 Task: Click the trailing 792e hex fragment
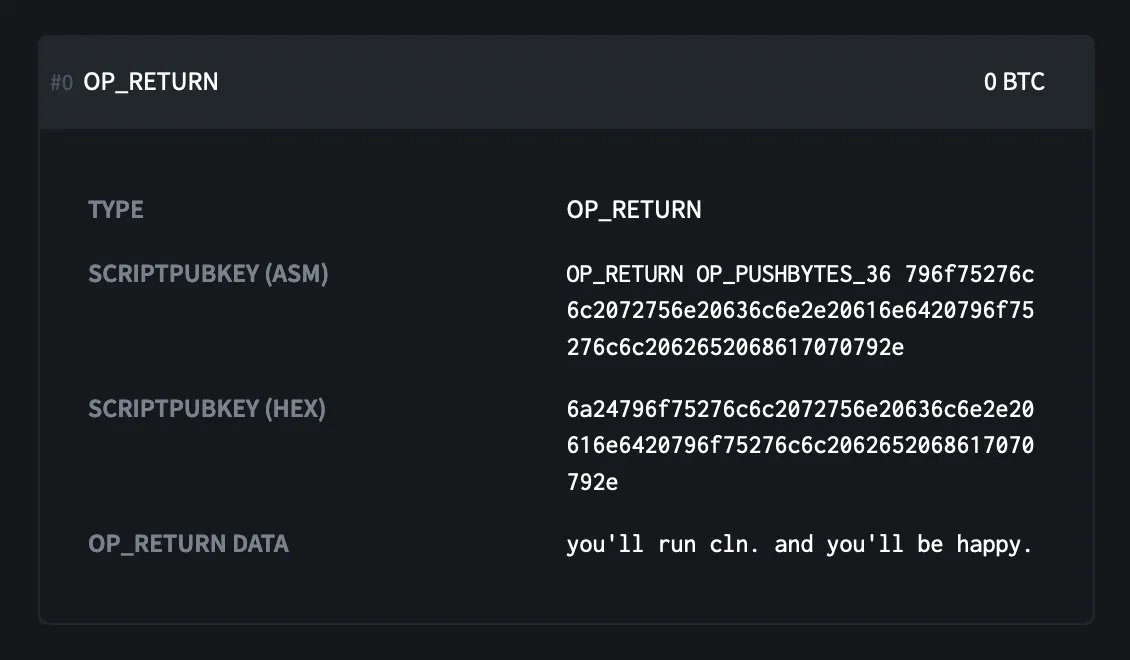pos(592,483)
